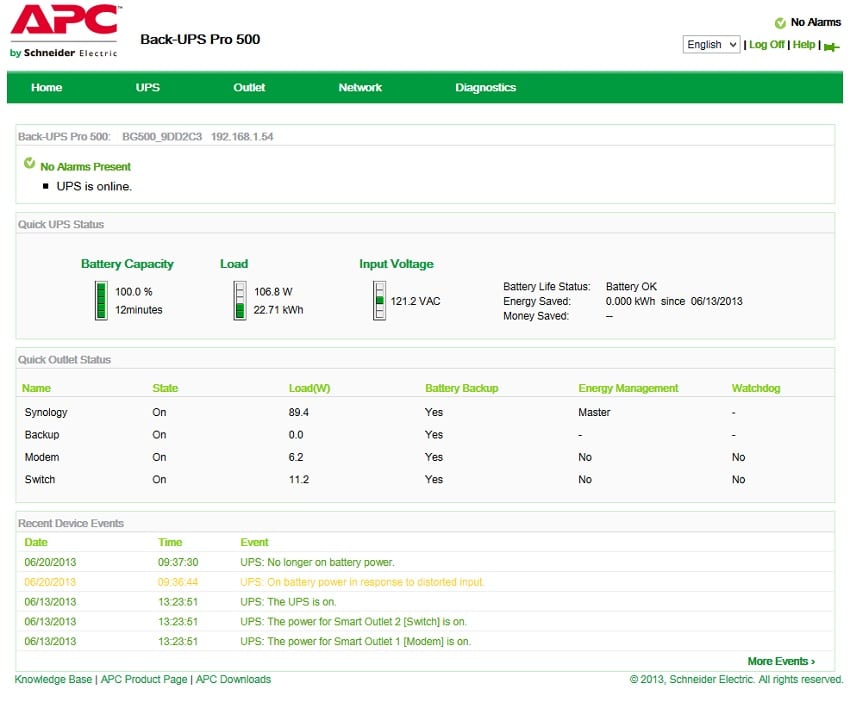Screen dimensions: 850x702
Task: Click the Quick Outlet Status section title
Action: [65, 360]
